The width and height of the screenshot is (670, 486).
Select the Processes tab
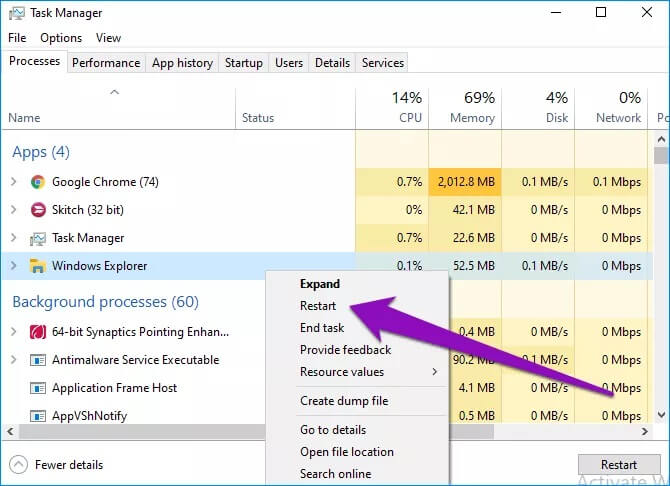tap(34, 61)
